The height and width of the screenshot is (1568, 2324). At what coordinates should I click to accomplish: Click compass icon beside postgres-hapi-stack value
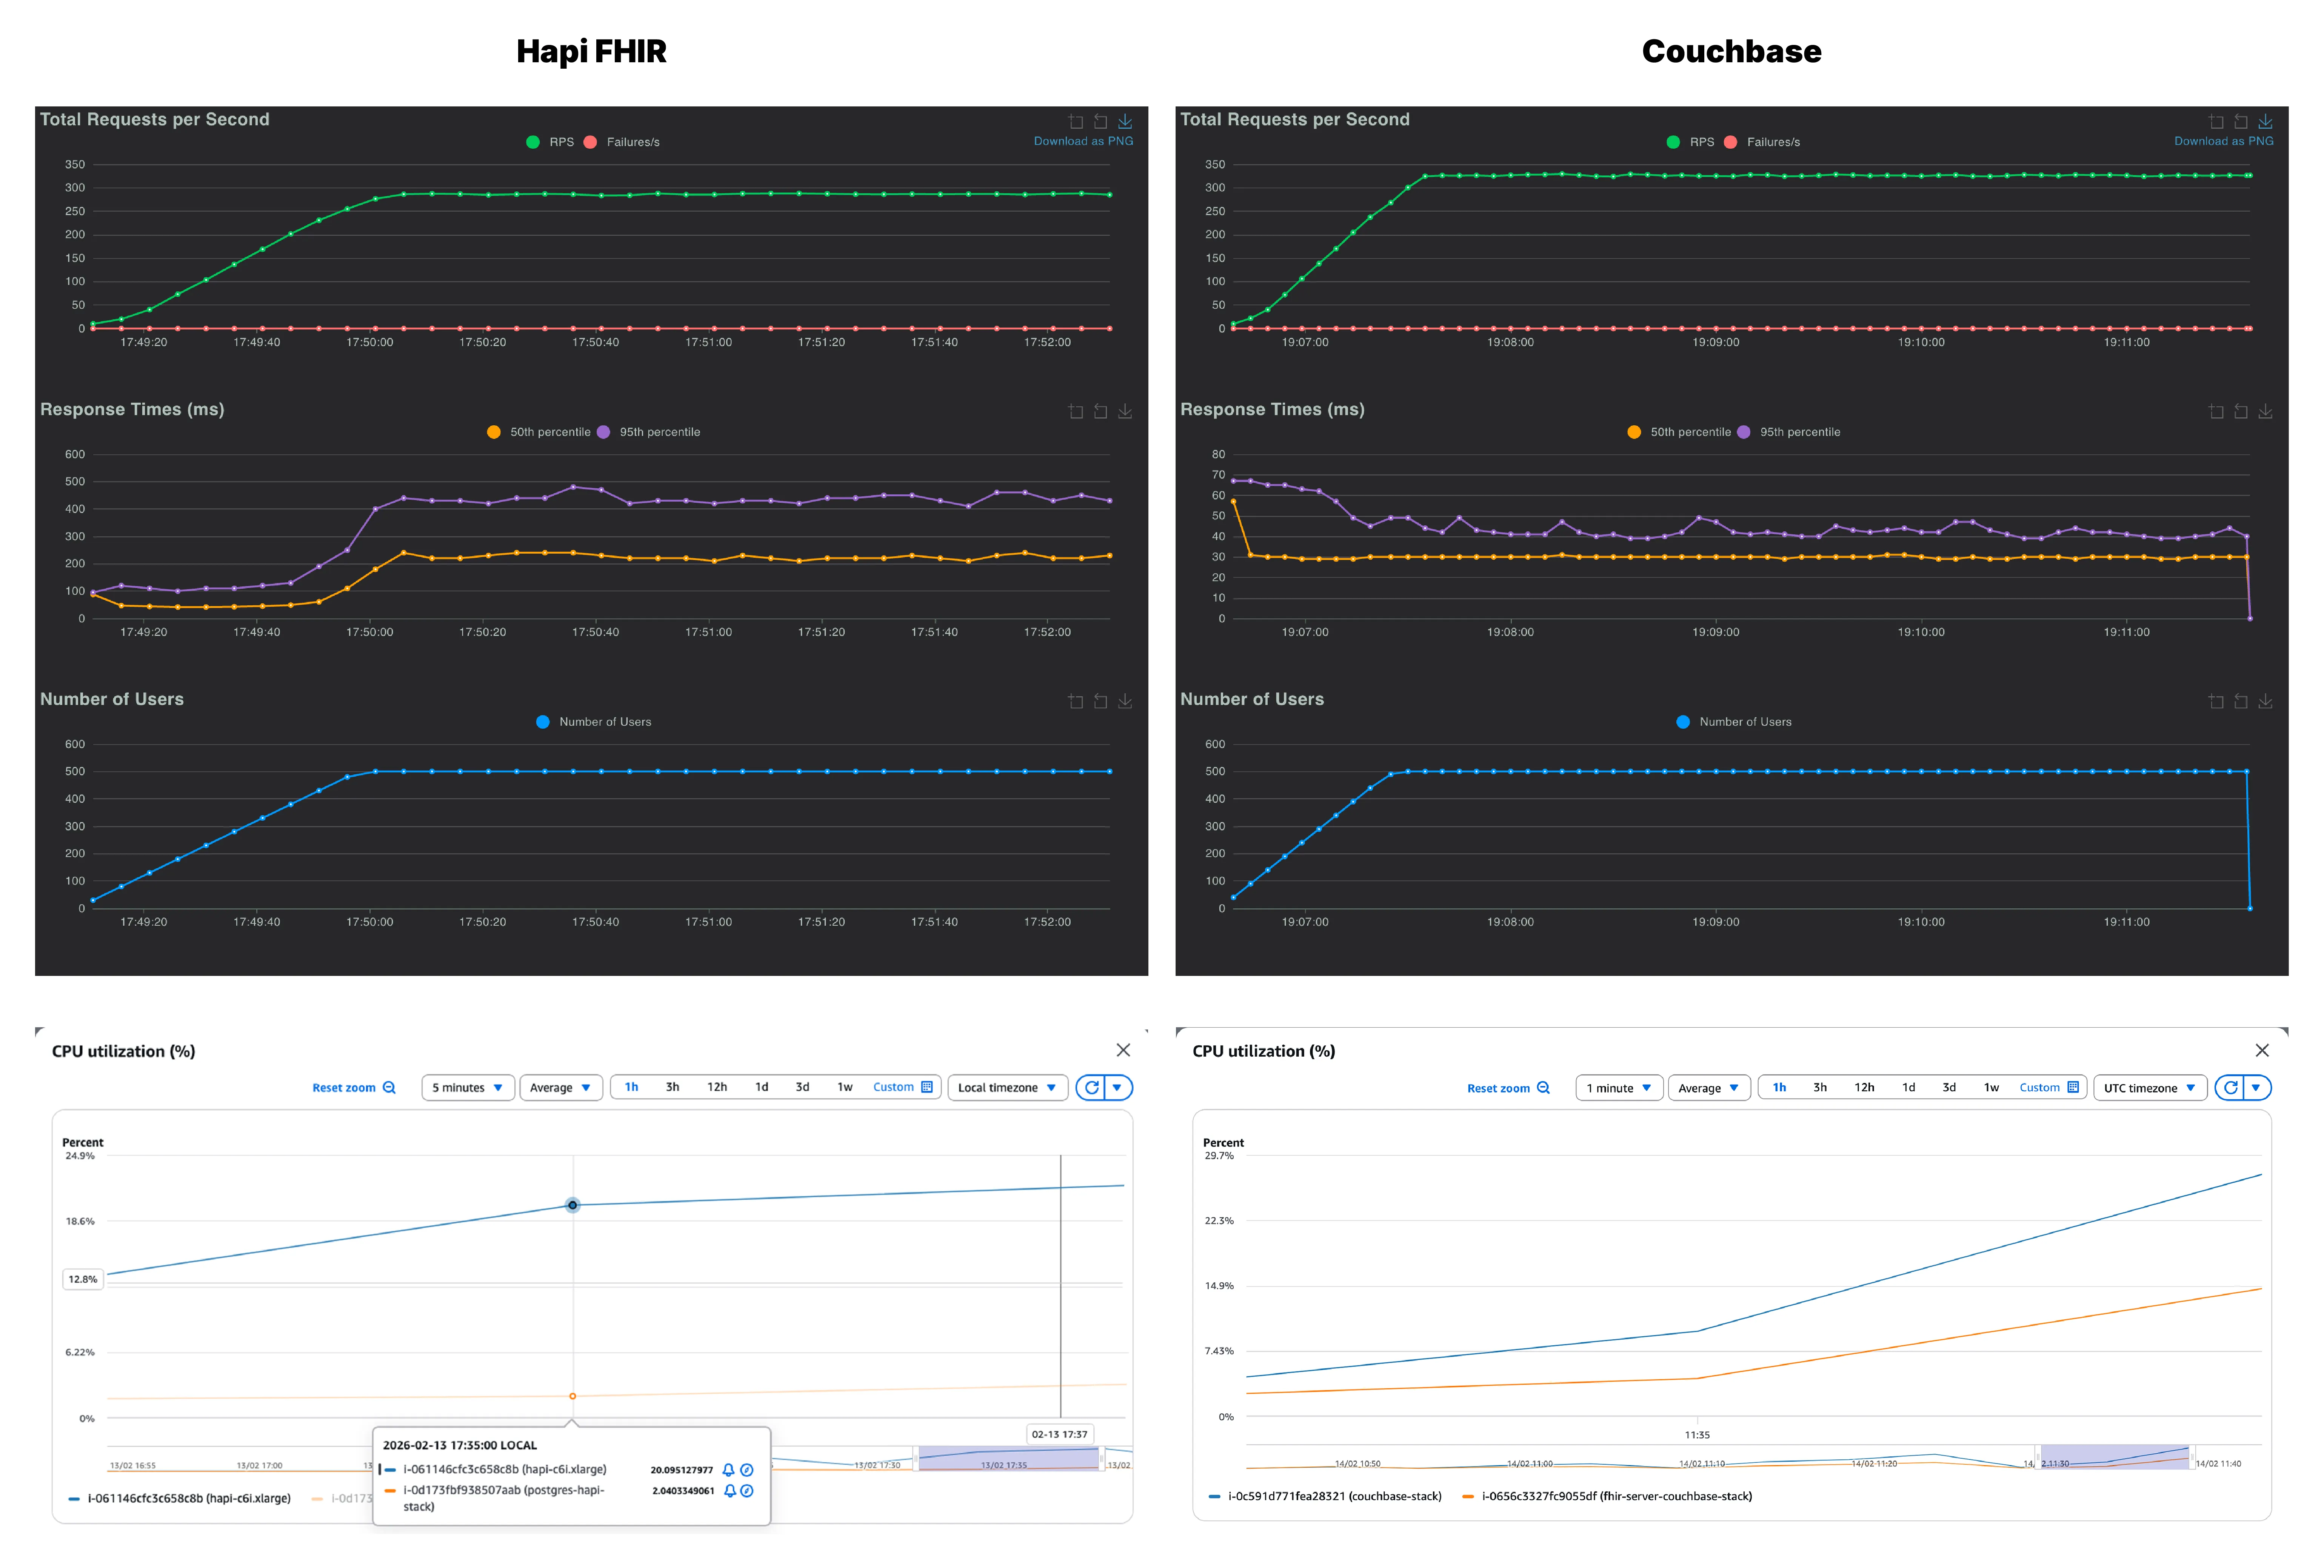747,1491
